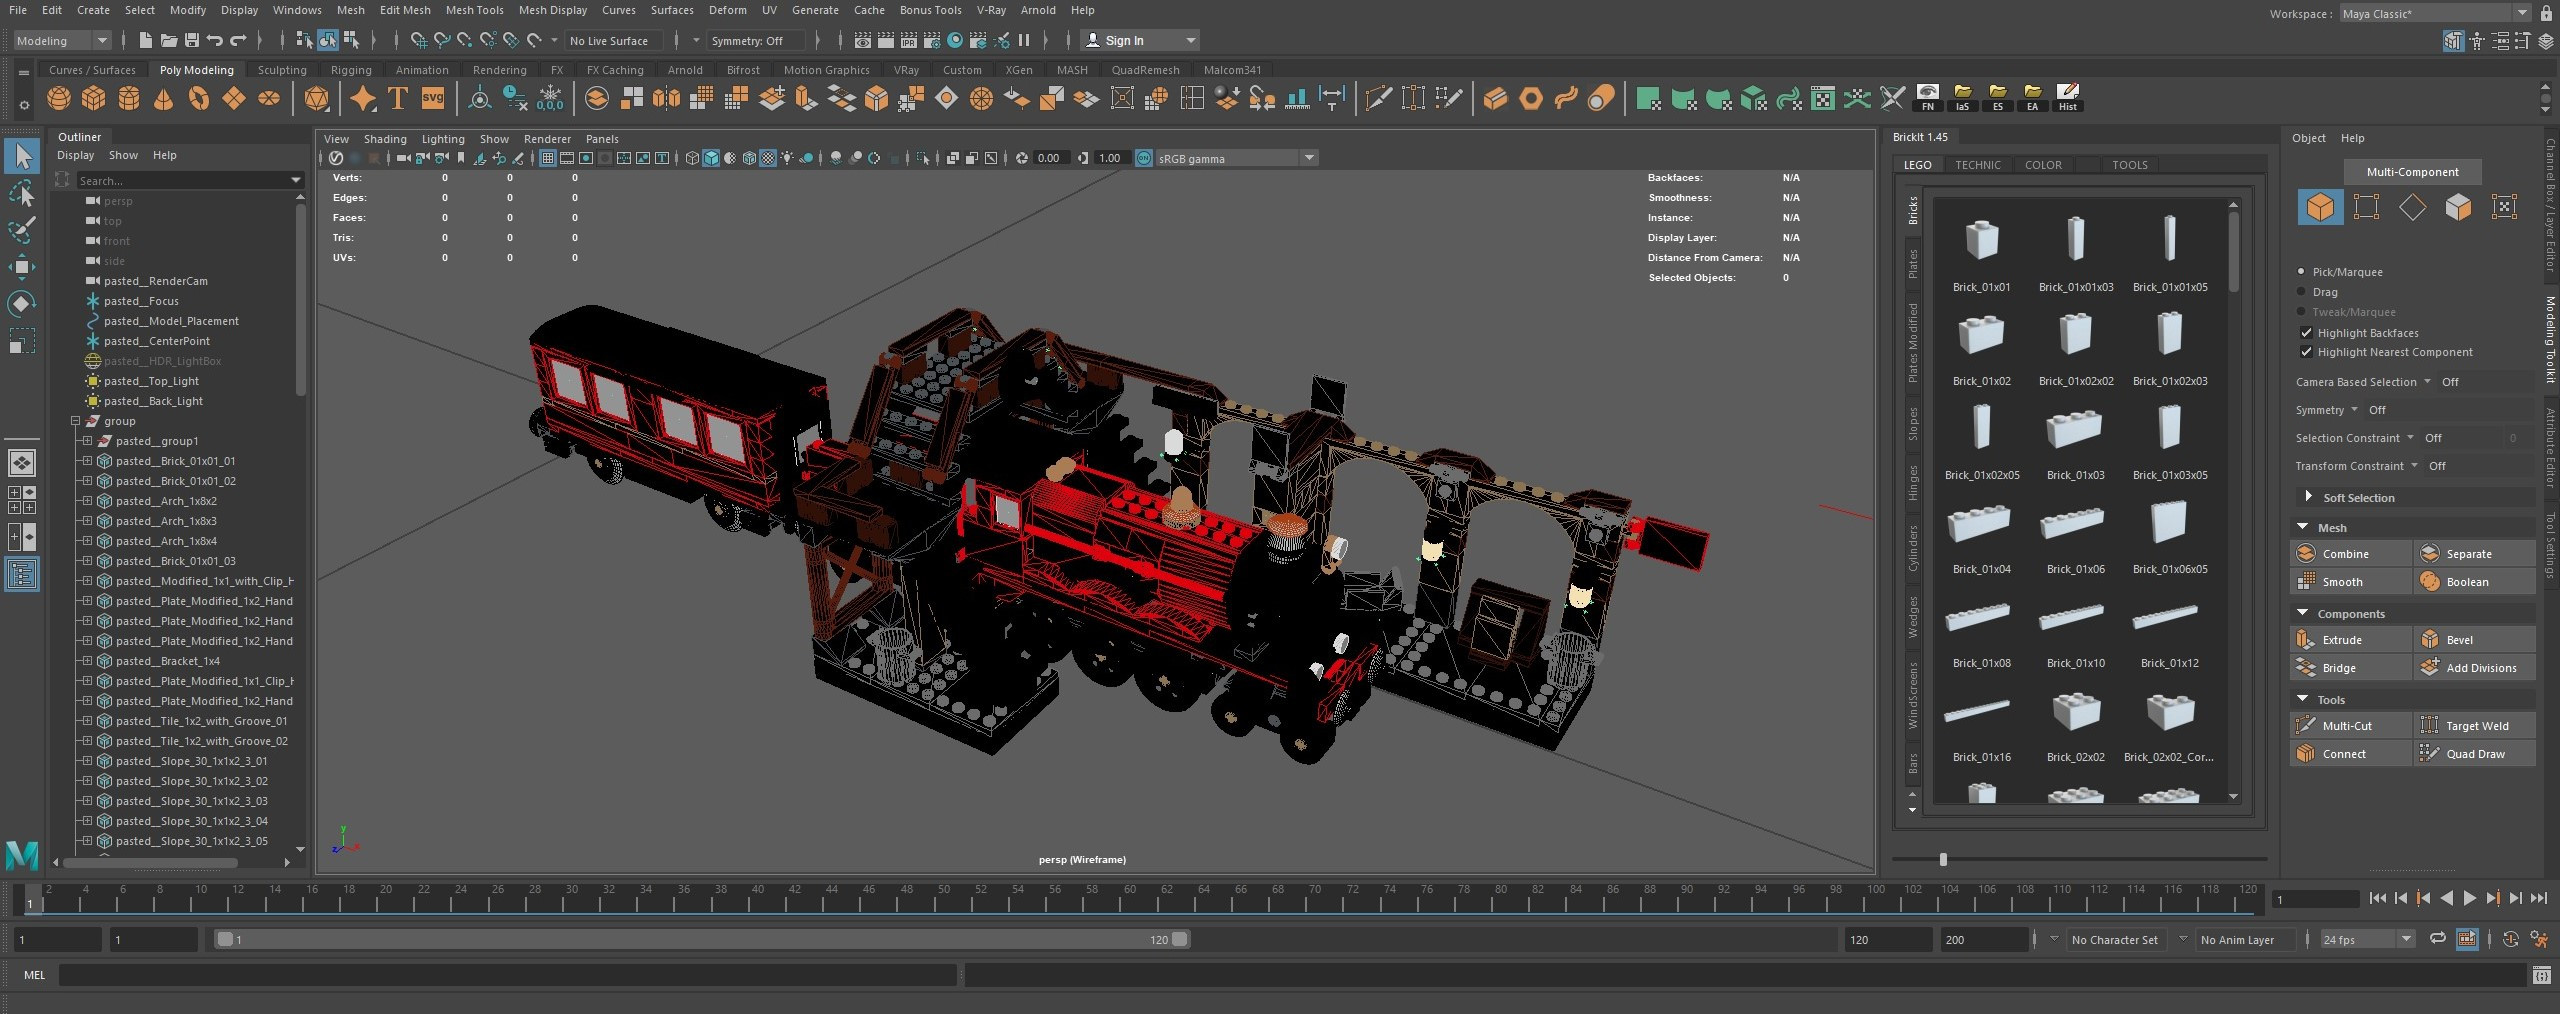Click the Extrude button
The width and height of the screenshot is (2560, 1014).
pyautogui.click(x=2350, y=640)
